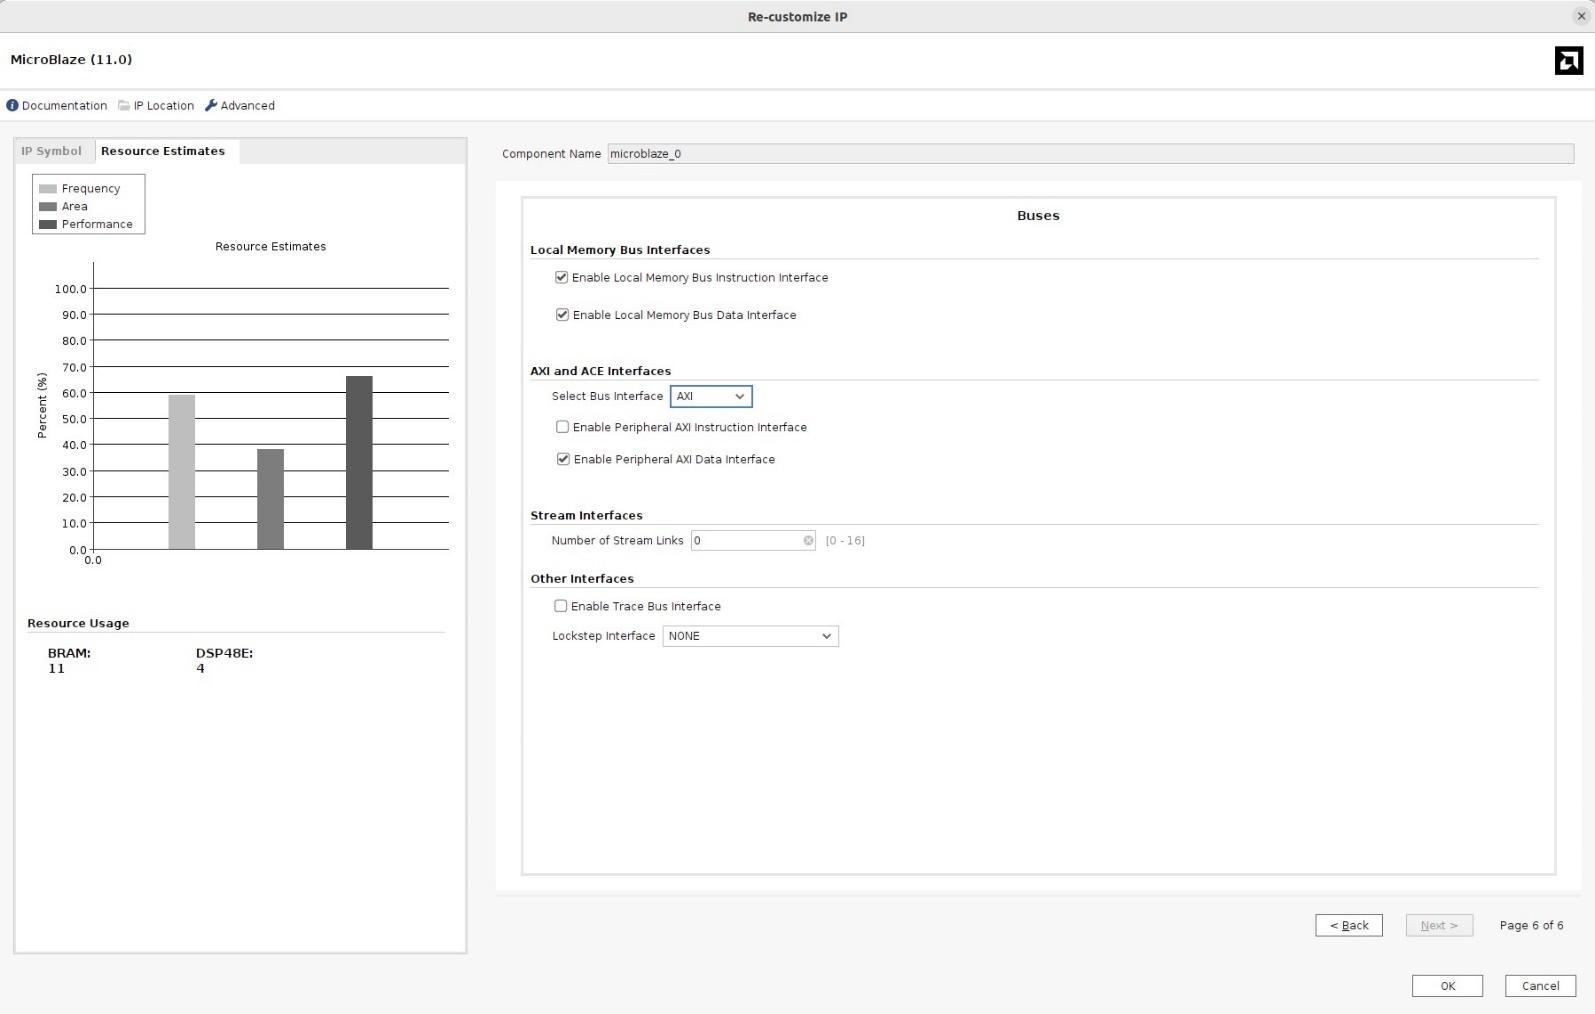
Task: Enable Trace Bus Interface checkbox
Action: 560,605
